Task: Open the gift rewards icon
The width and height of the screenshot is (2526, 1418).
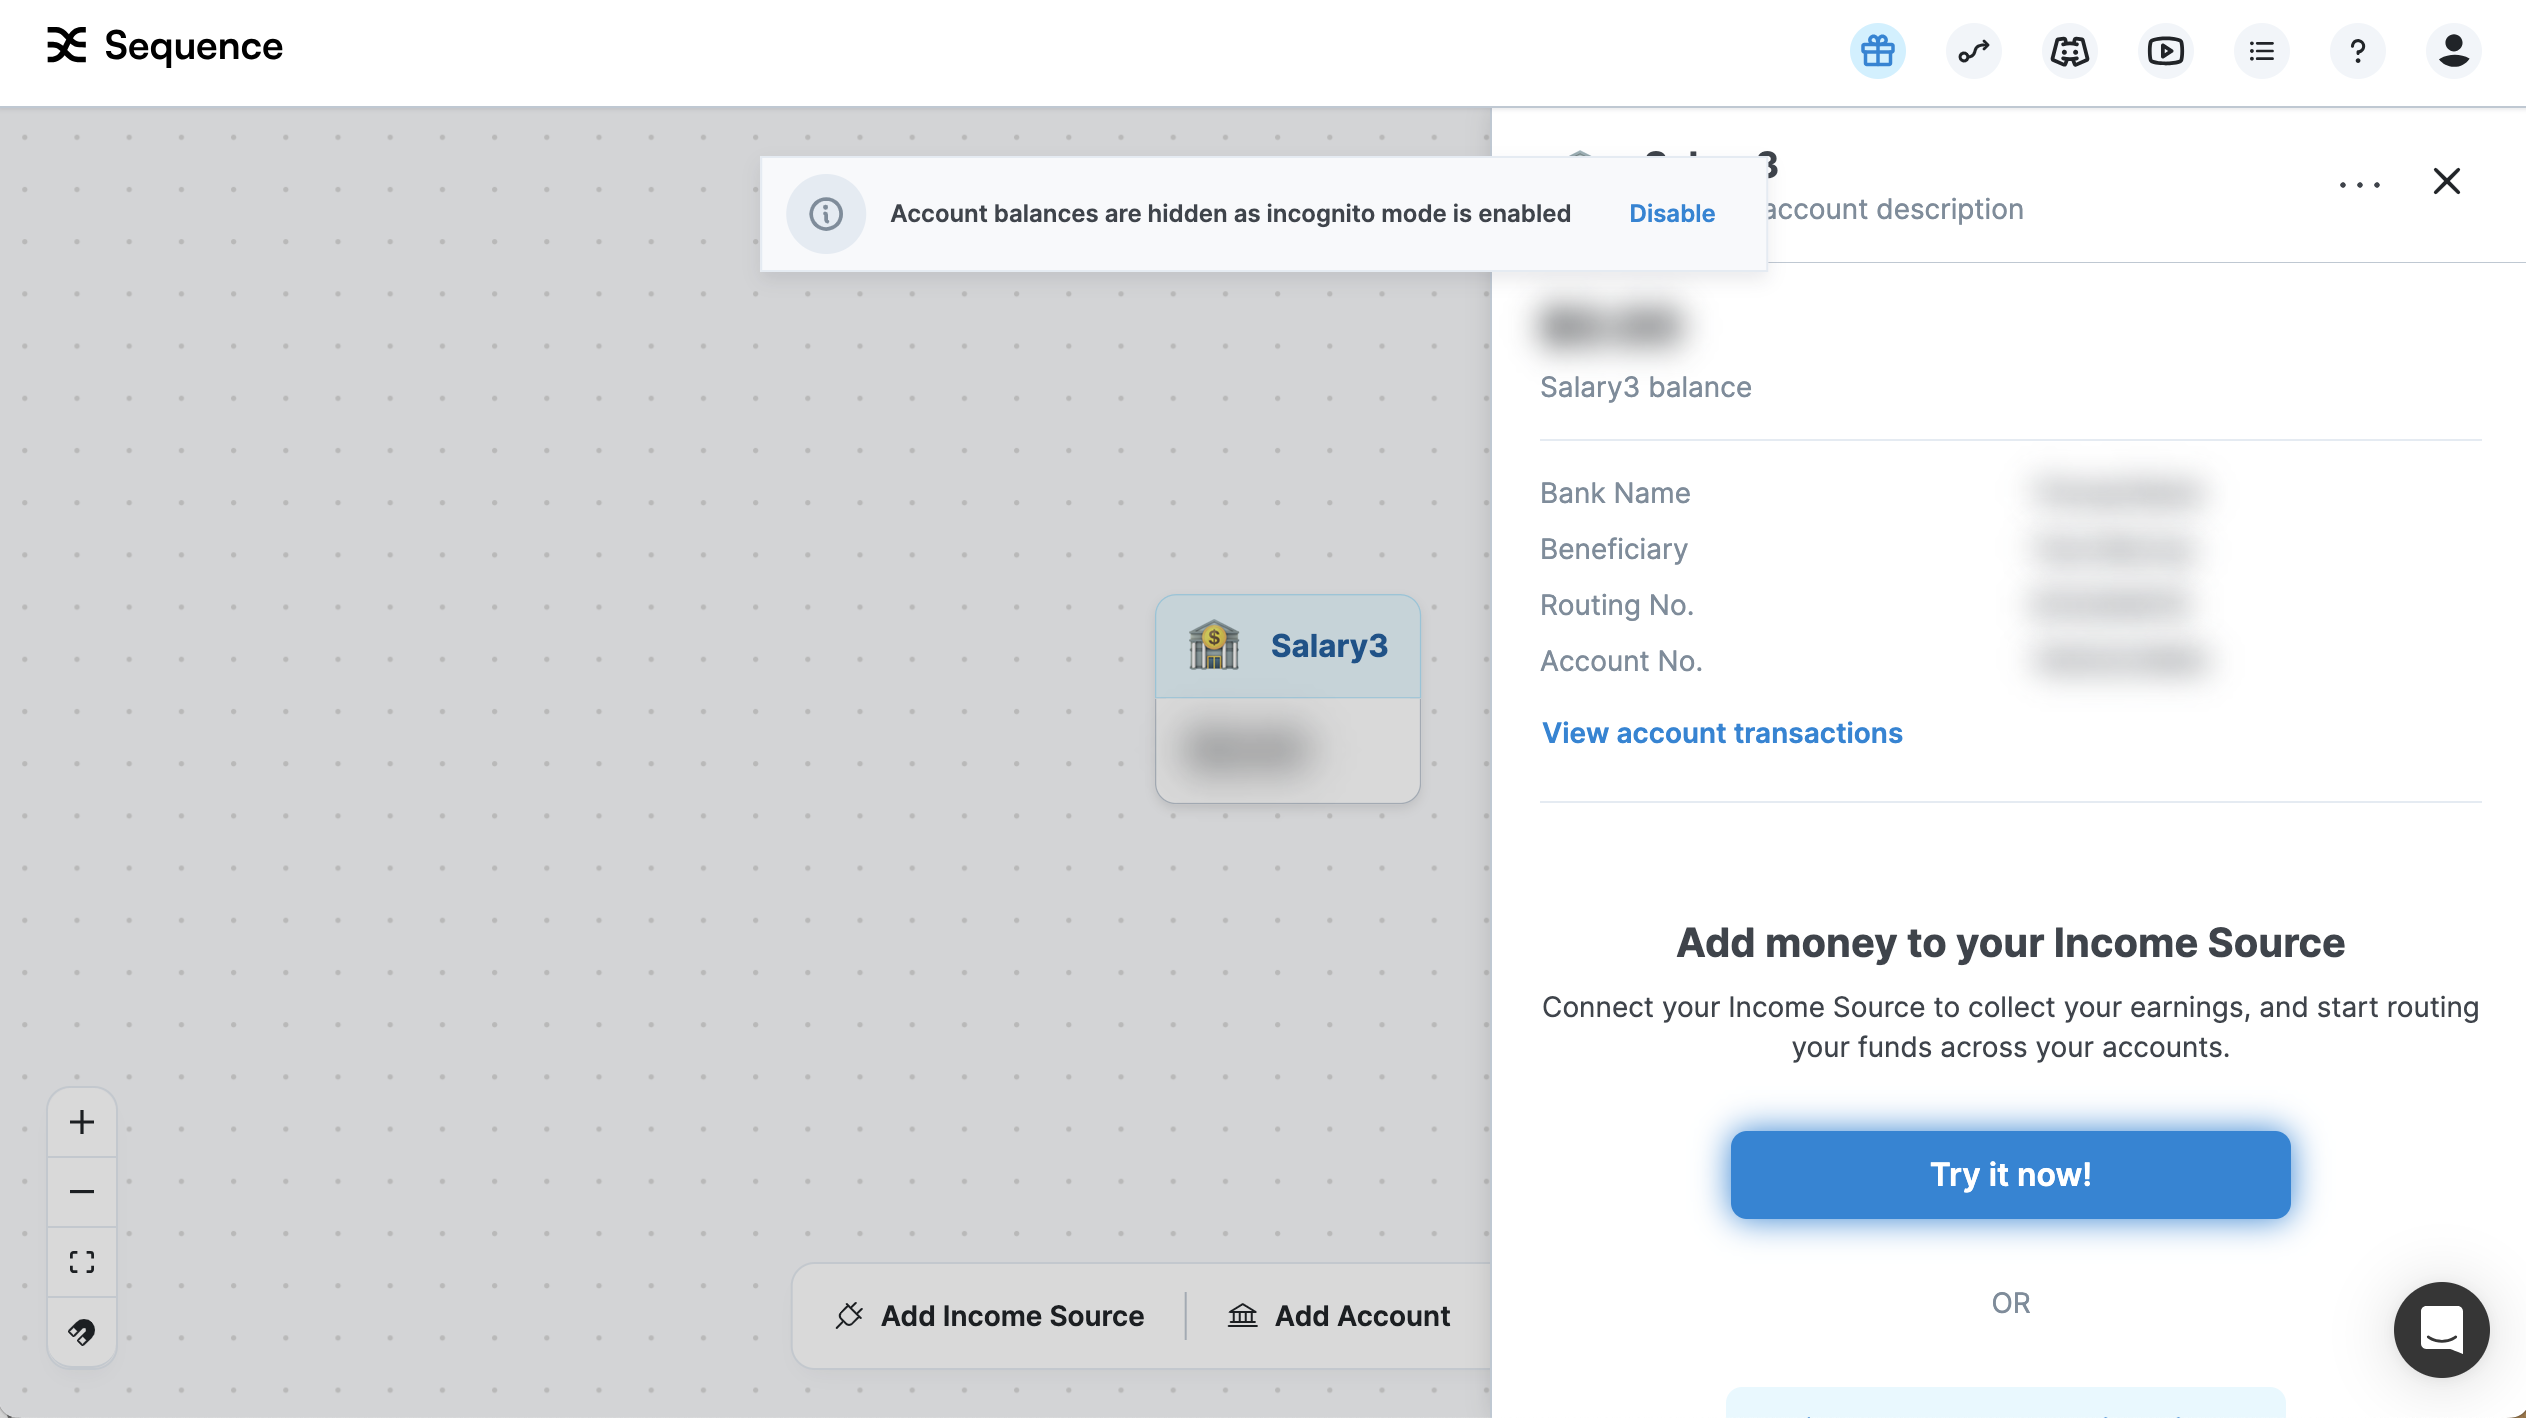Action: coord(1877,50)
